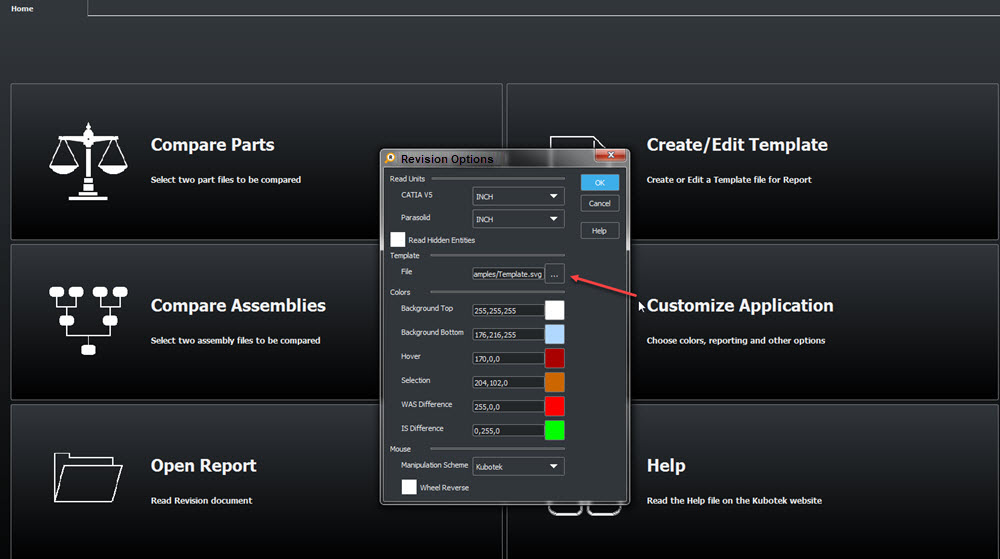Image resolution: width=1000 pixels, height=559 pixels.
Task: Open the Parasolid units dropdown
Action: coord(518,219)
